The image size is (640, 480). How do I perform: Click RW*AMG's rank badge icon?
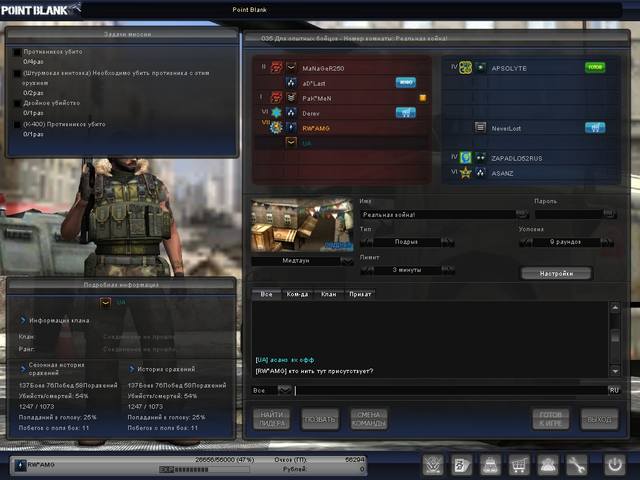click(x=291, y=128)
